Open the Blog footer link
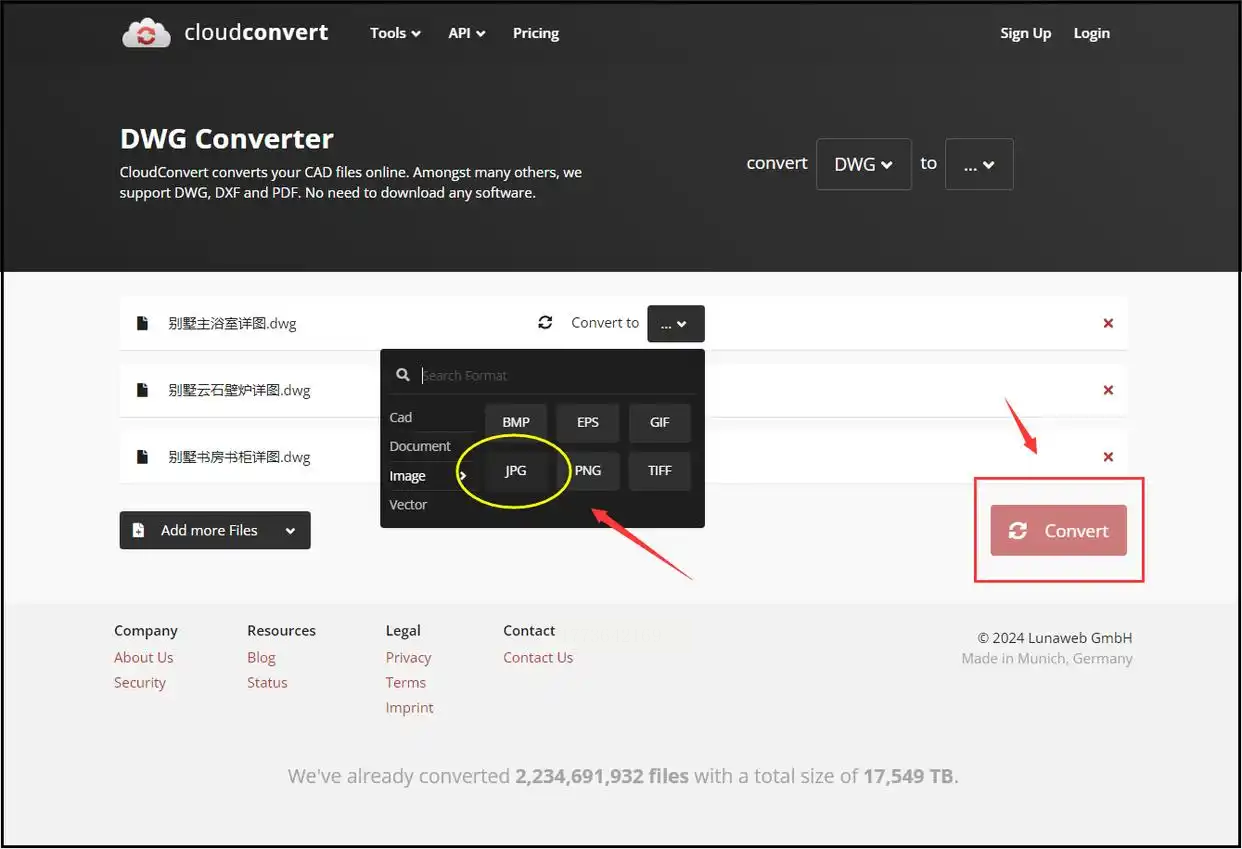This screenshot has height=849, width=1242. point(261,657)
